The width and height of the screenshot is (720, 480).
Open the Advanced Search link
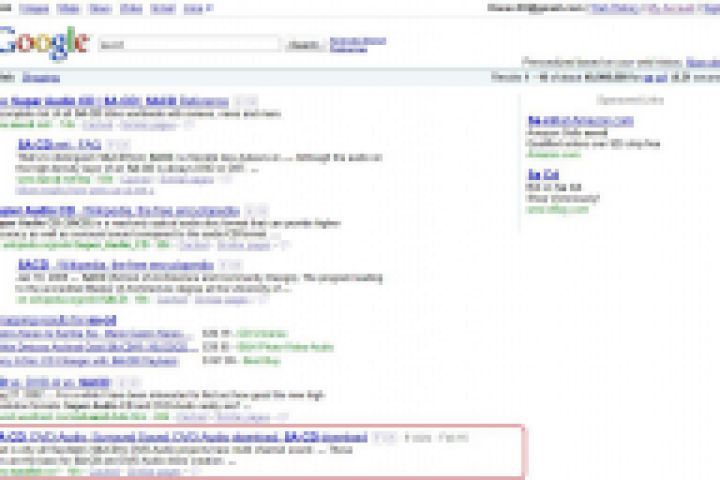pos(357,41)
